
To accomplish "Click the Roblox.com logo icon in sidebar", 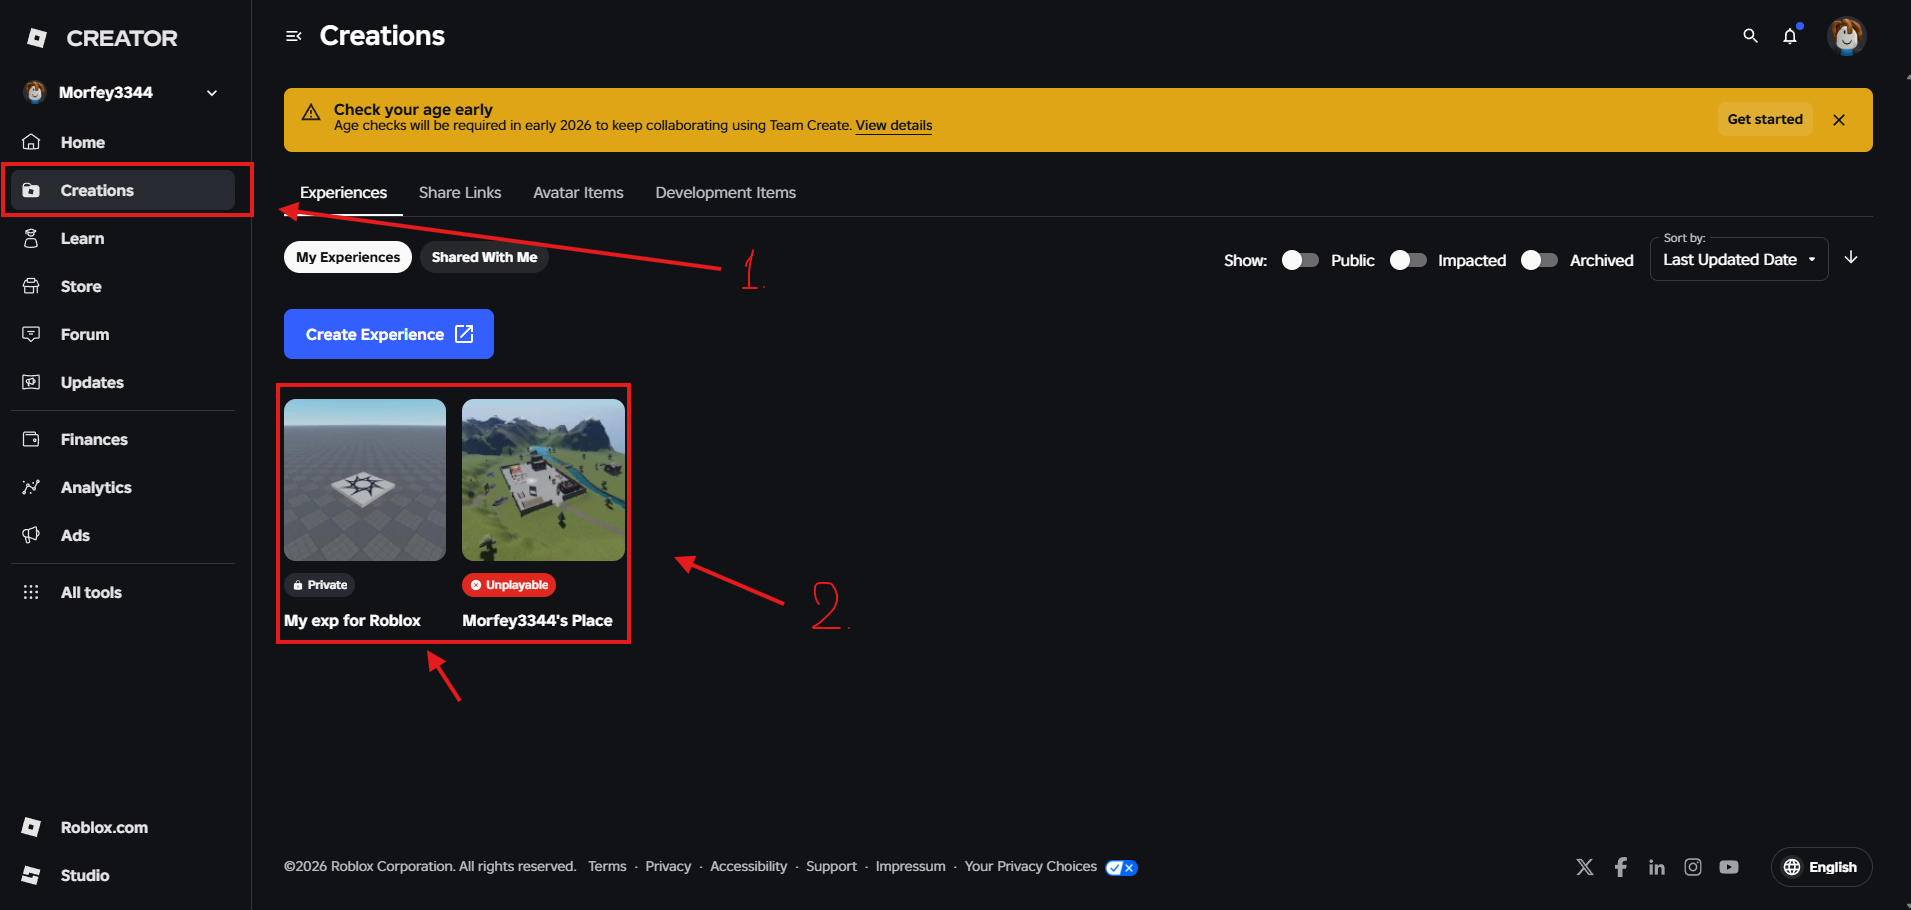I will [x=32, y=827].
